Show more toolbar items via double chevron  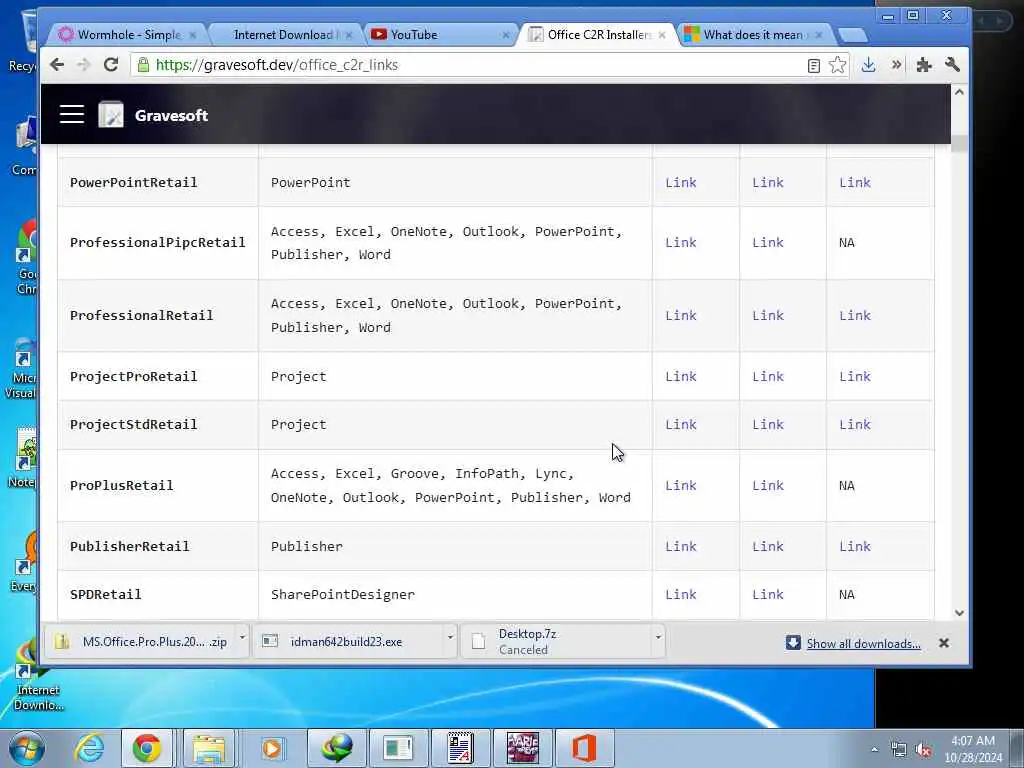pyautogui.click(x=897, y=65)
